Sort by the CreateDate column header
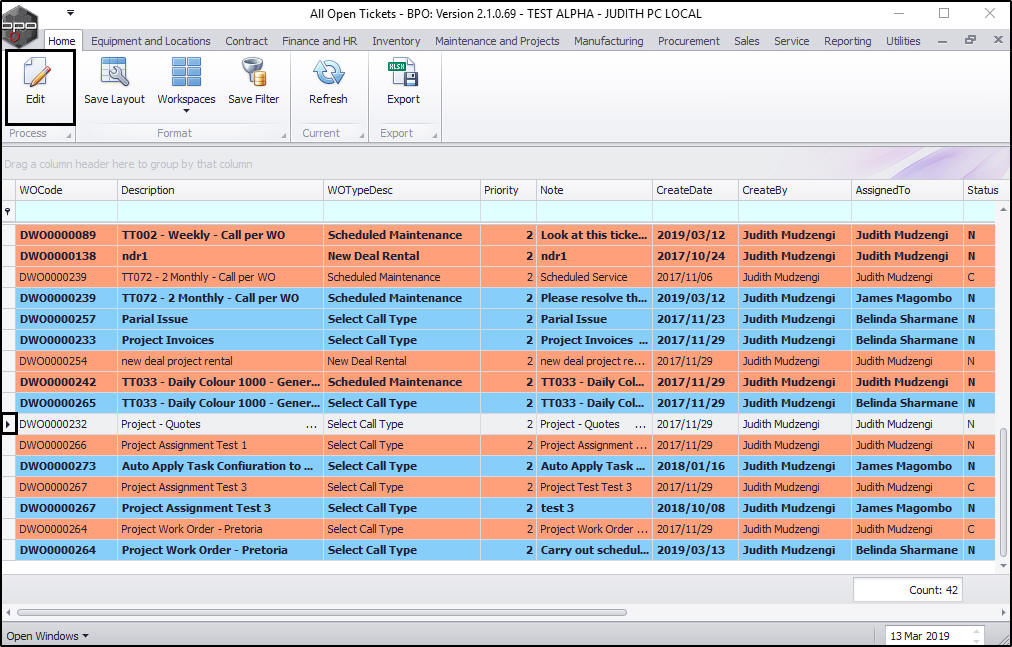 [684, 190]
